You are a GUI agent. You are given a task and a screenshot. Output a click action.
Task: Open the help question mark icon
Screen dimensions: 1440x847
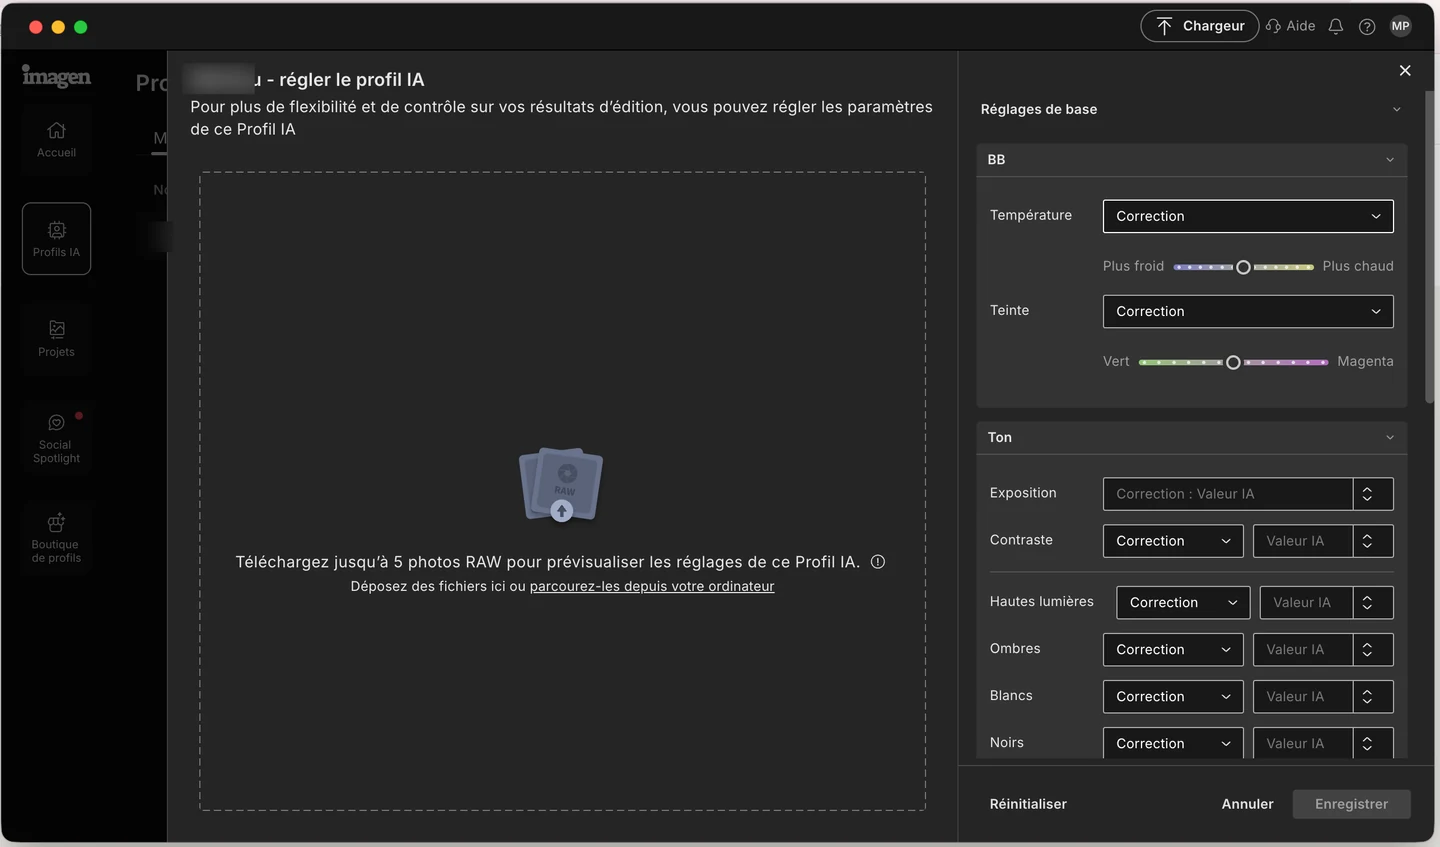point(1367,26)
